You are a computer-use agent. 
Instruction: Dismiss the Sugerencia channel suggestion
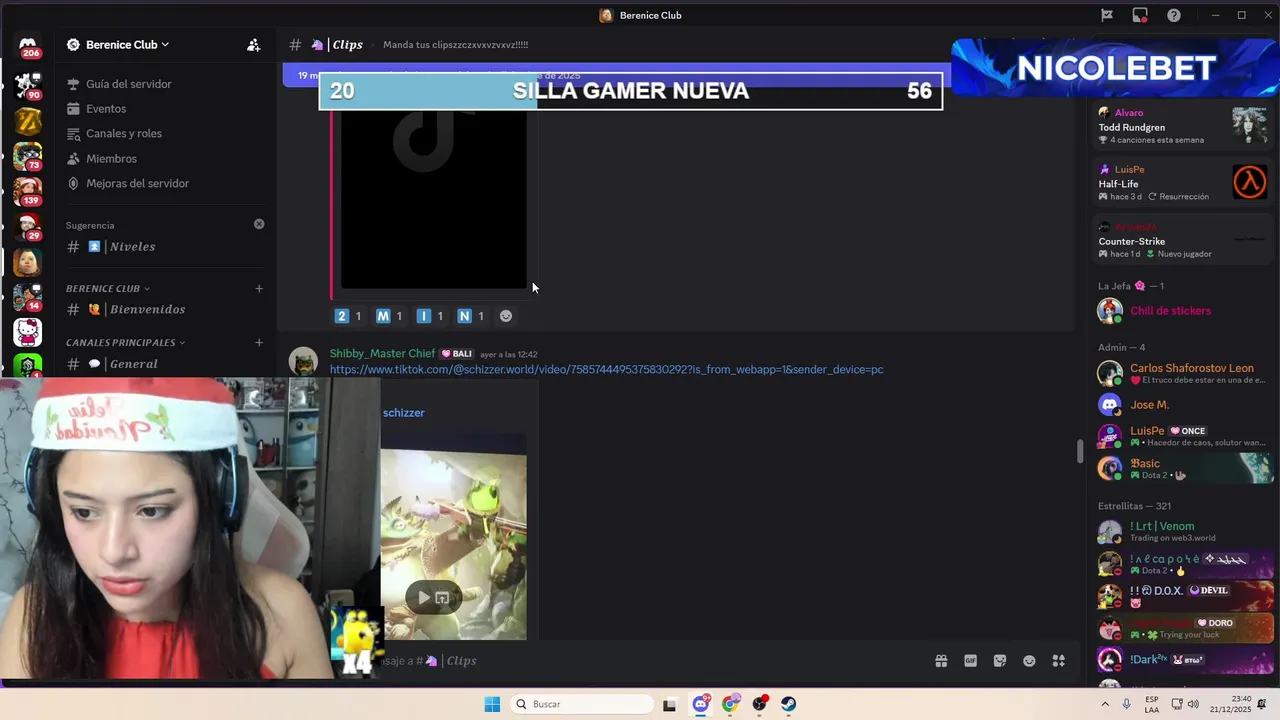(x=259, y=224)
